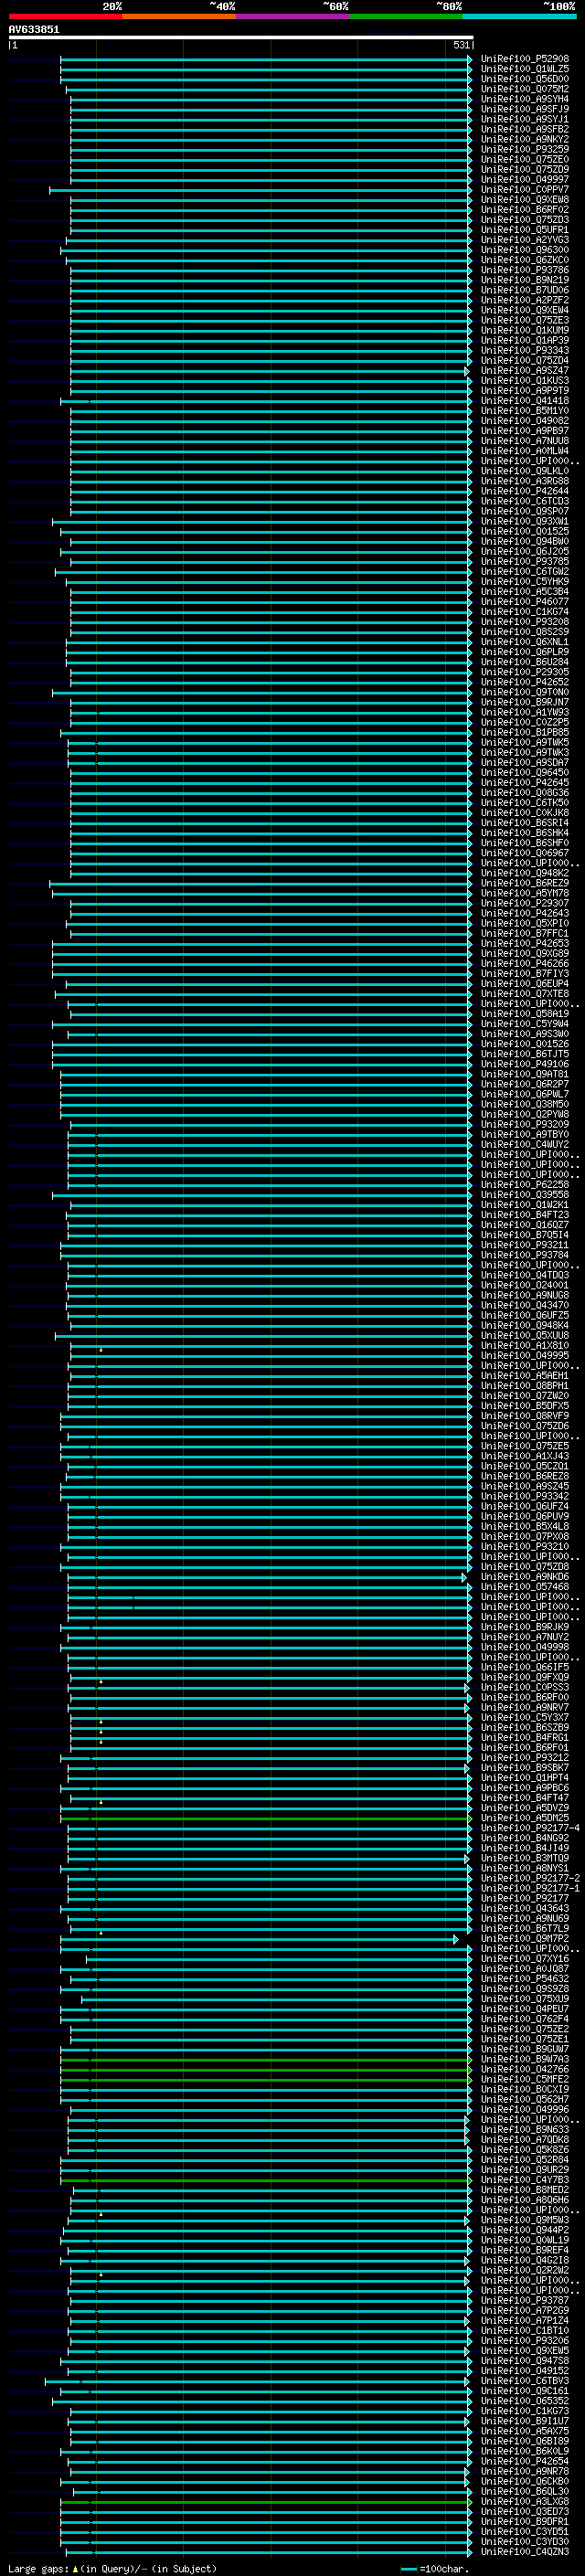Viewport: 585px width, 2576px height.
Task: Select hit label UniRef100_Q3ED73
Action: pos(525,2511)
